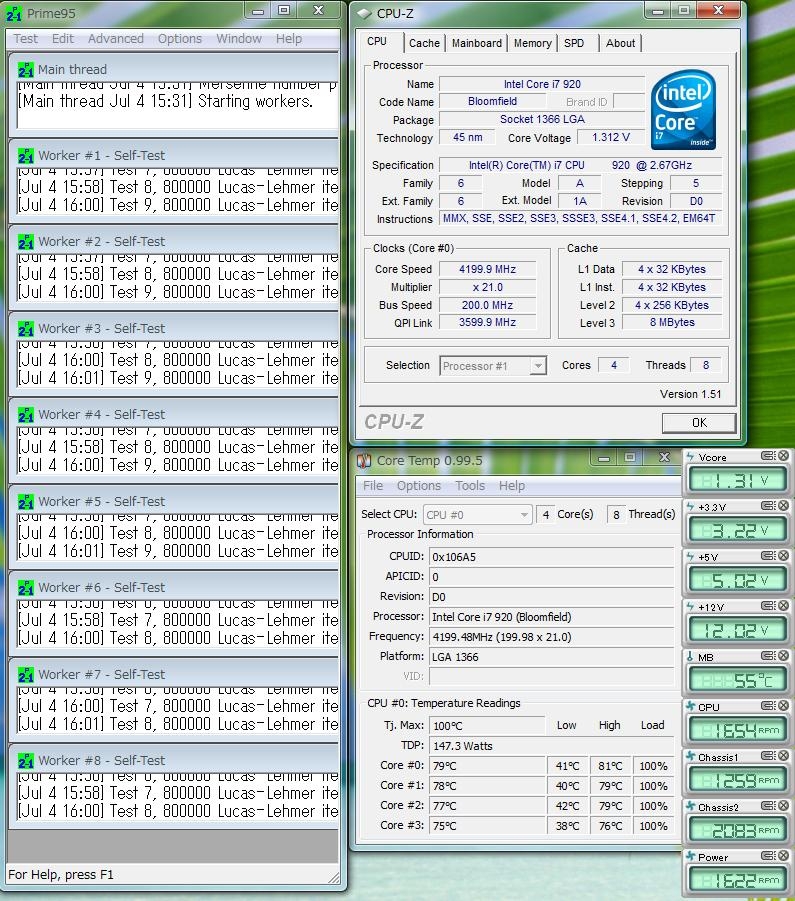Select the CPU tab in CPU-Z
The height and width of the screenshot is (901, 795).
(x=377, y=41)
